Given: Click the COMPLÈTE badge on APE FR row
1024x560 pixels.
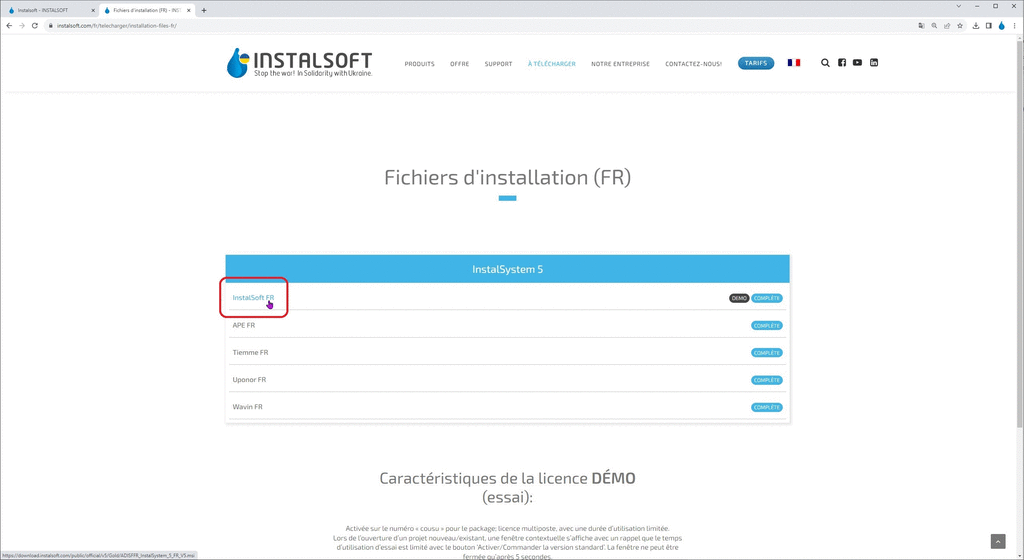Looking at the screenshot, I should 767,326.
